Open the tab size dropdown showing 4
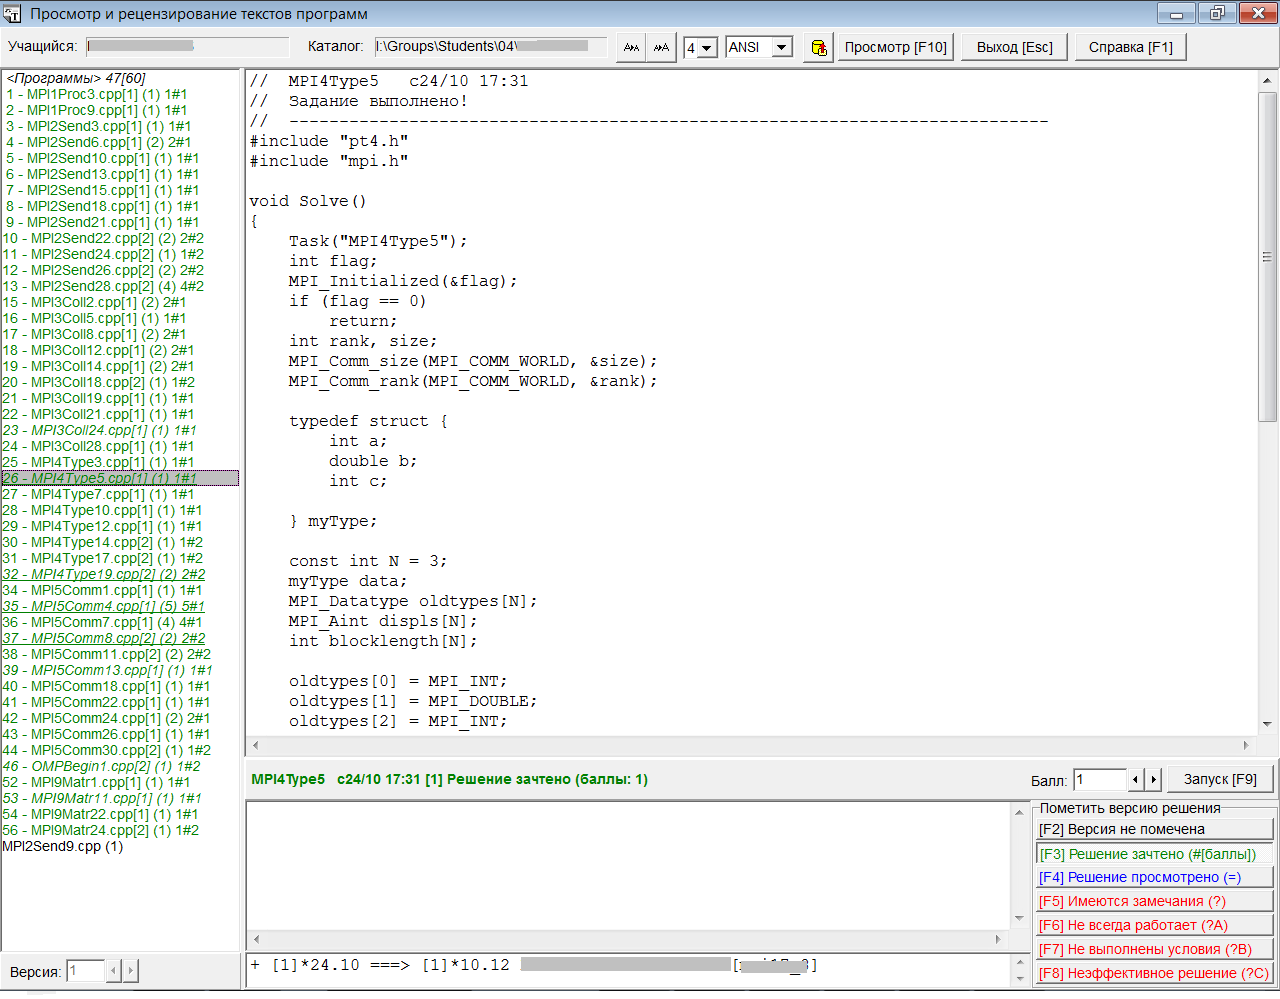The image size is (1280, 999). pyautogui.click(x=707, y=48)
